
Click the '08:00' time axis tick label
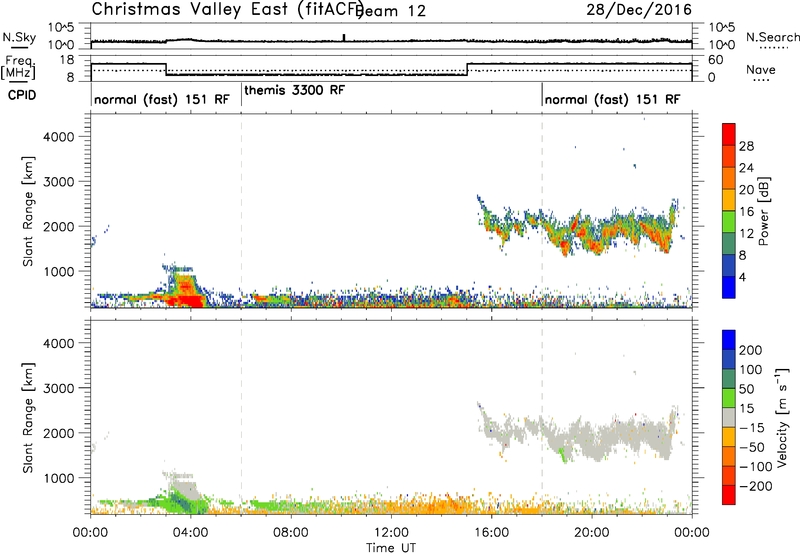tap(291, 533)
